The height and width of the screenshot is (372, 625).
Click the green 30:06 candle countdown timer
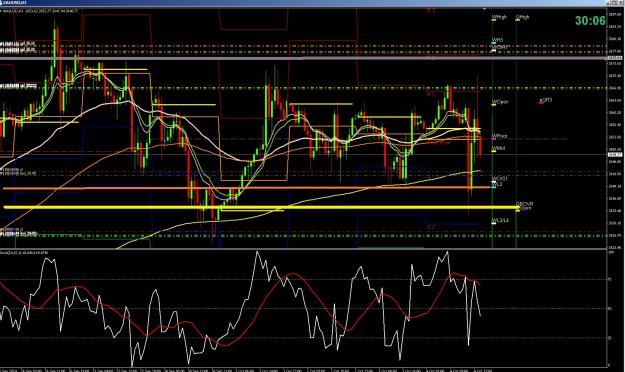590,21
